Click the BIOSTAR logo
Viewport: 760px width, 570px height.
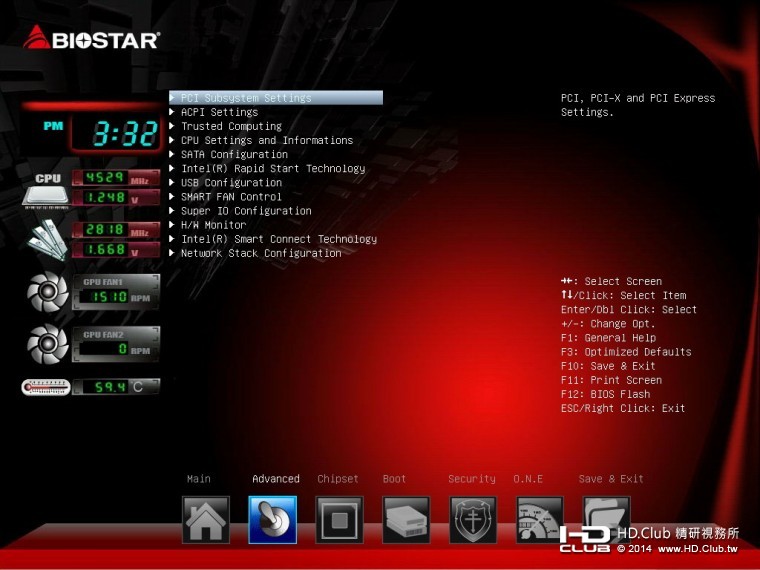[91, 38]
